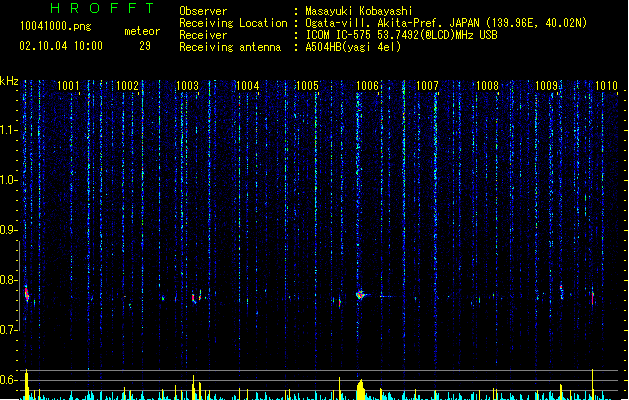The width and height of the screenshot is (629, 400).
Task: Select the 1001 time marker
Action: click(68, 86)
